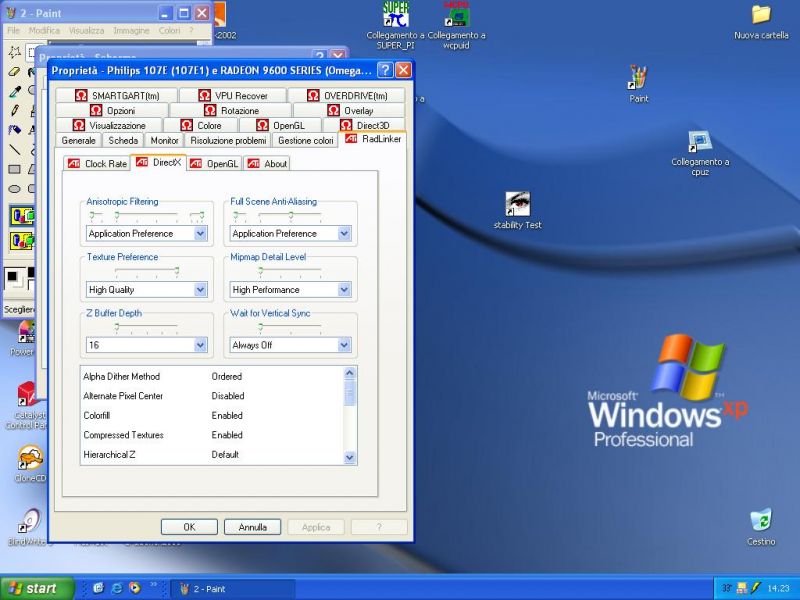
Task: Open the VPU Recover tab
Action: pyautogui.click(x=233, y=95)
